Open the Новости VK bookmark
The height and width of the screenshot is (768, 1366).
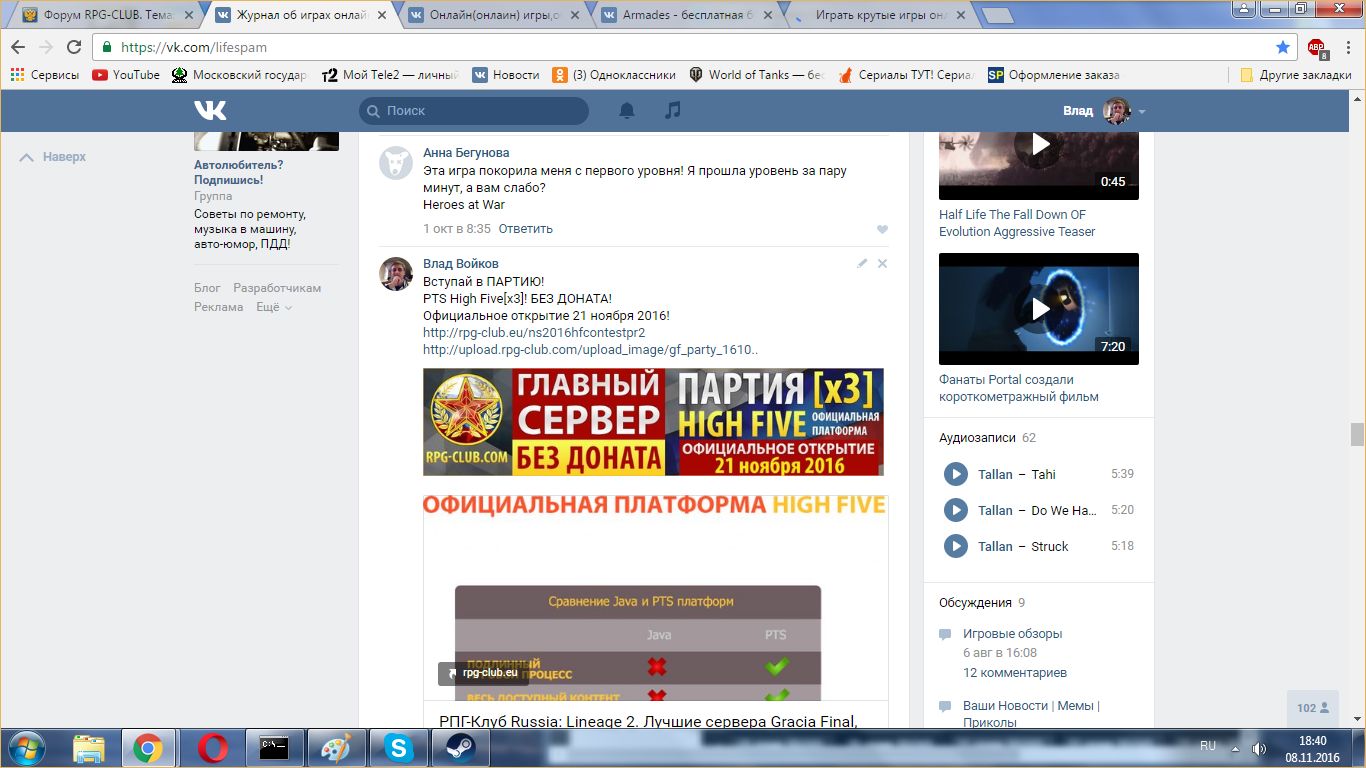506,75
